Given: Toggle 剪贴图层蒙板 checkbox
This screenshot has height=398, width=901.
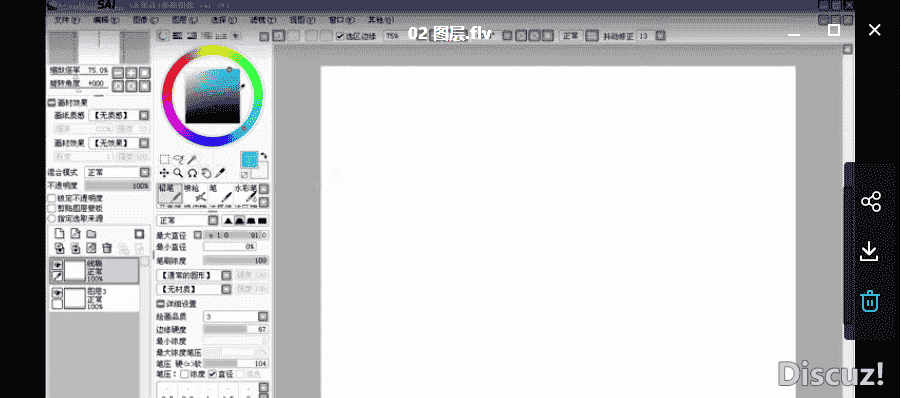Looking at the screenshot, I should pyautogui.click(x=52, y=208).
